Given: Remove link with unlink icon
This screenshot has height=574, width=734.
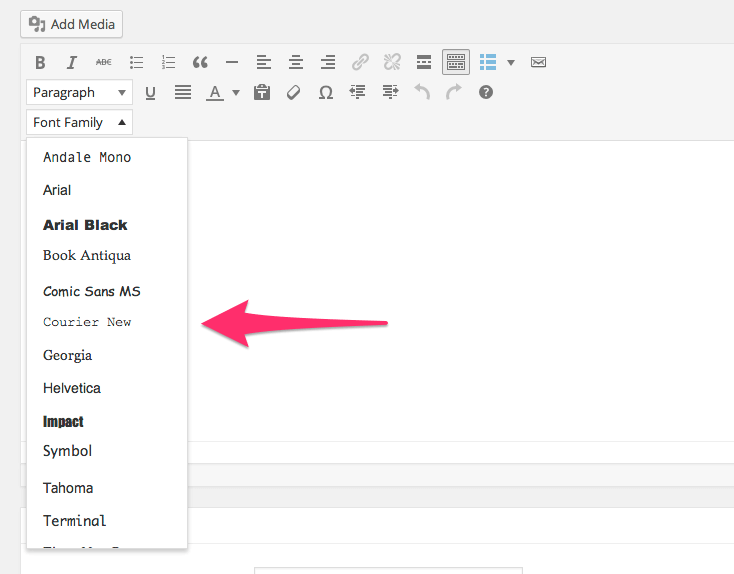Looking at the screenshot, I should point(392,62).
